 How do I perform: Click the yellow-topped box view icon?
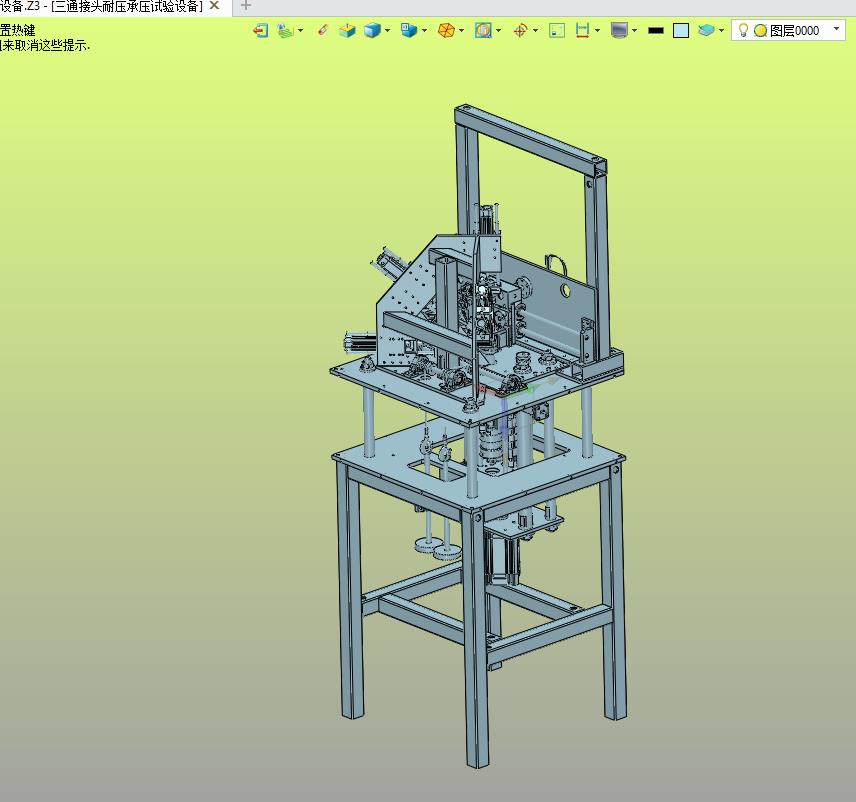pos(346,31)
